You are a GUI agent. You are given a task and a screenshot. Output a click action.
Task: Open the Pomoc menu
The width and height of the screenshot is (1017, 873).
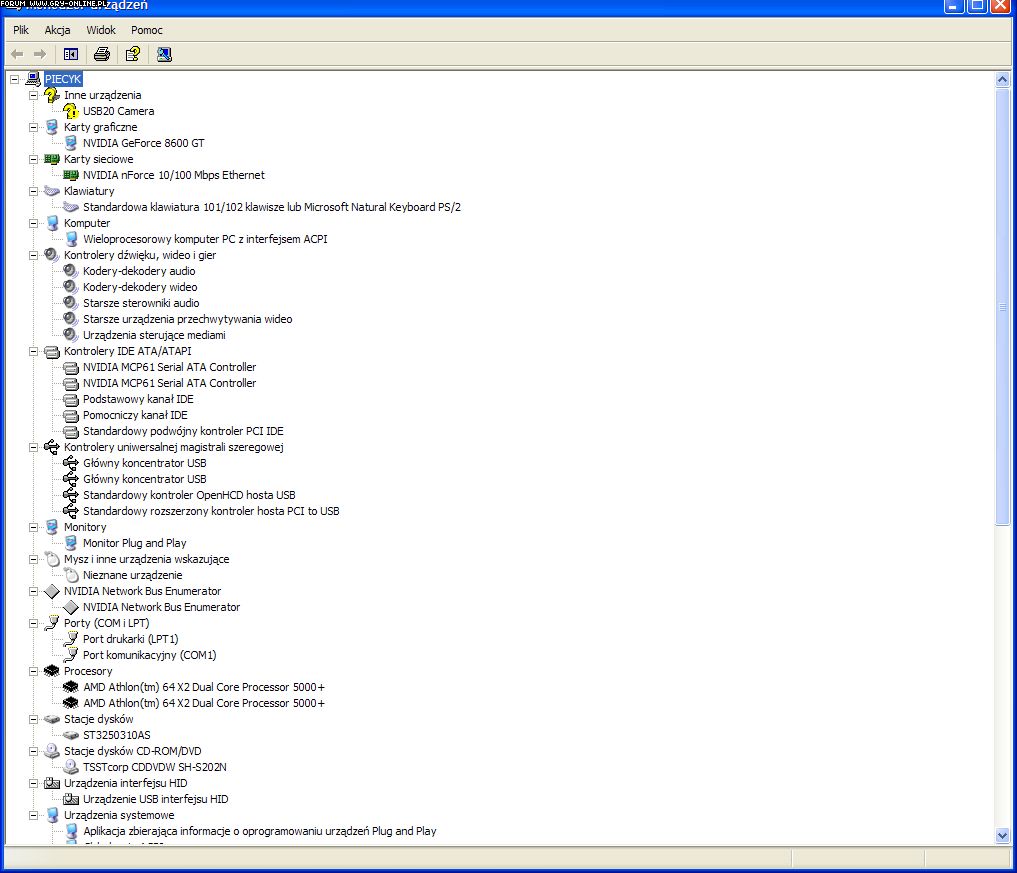point(147,30)
